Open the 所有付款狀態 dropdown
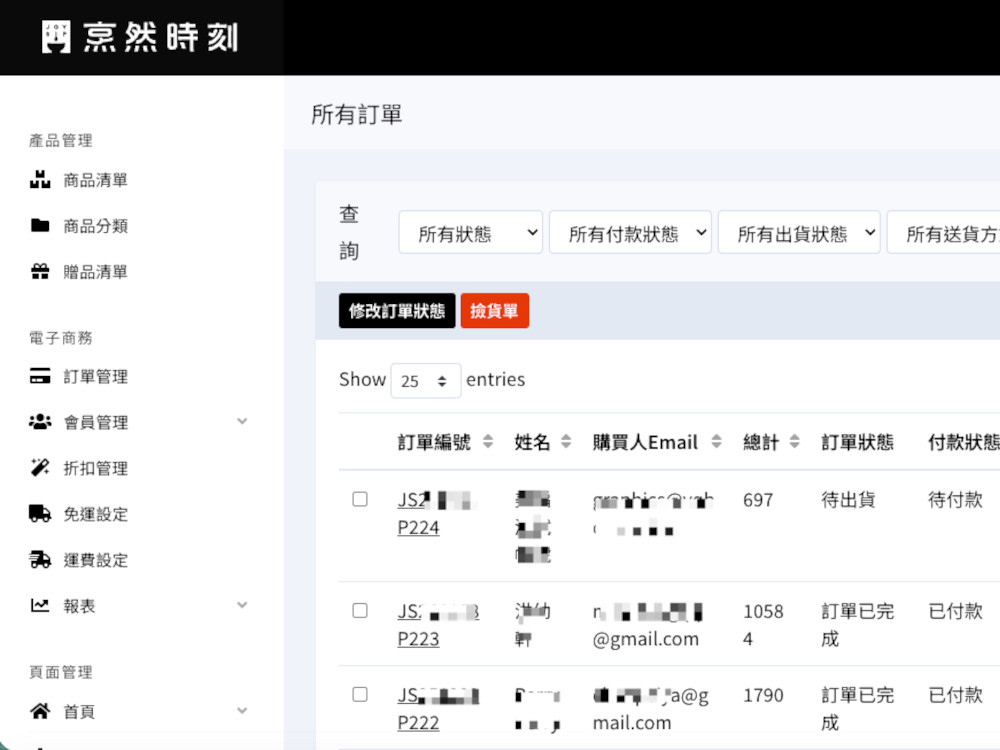The image size is (1000, 750). tap(630, 233)
